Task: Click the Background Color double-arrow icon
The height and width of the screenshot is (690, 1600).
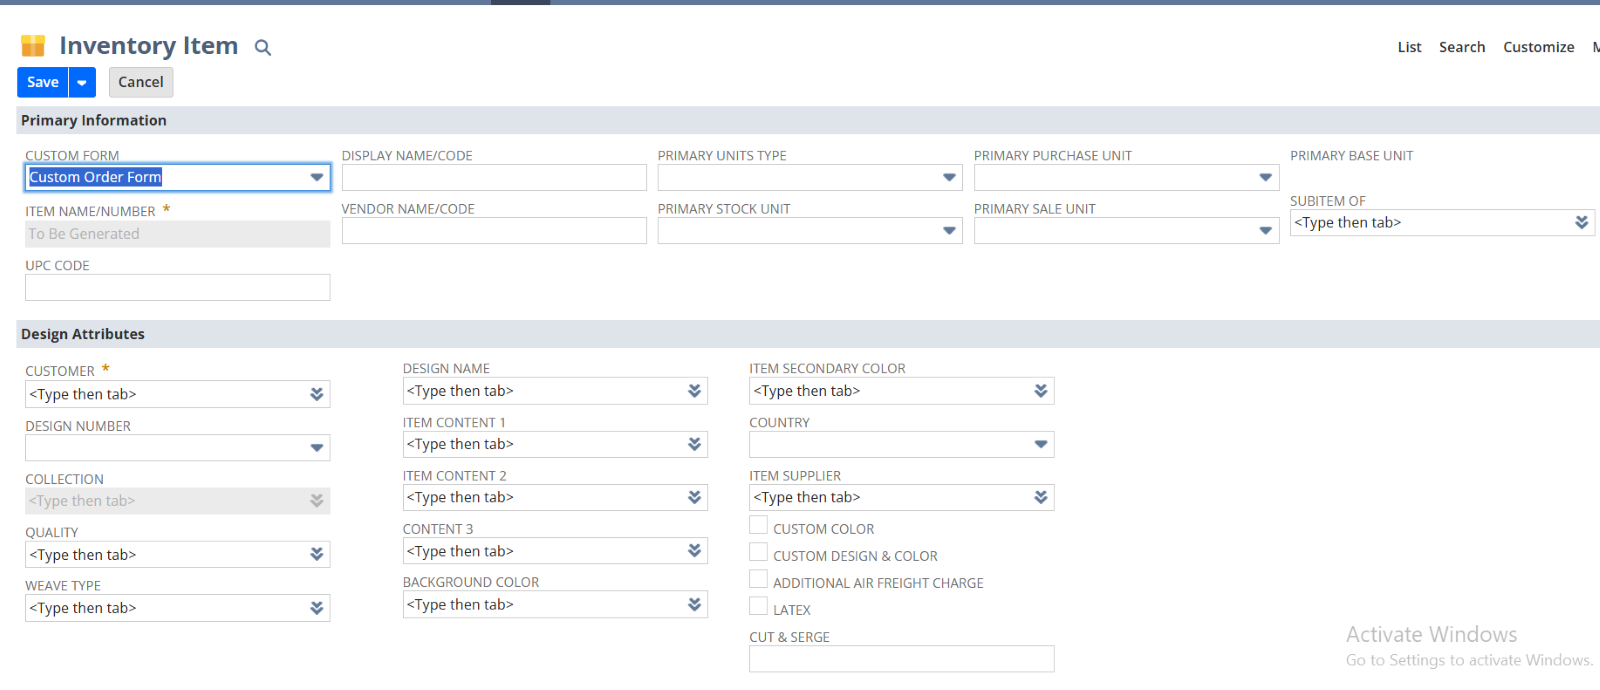Action: tap(694, 604)
